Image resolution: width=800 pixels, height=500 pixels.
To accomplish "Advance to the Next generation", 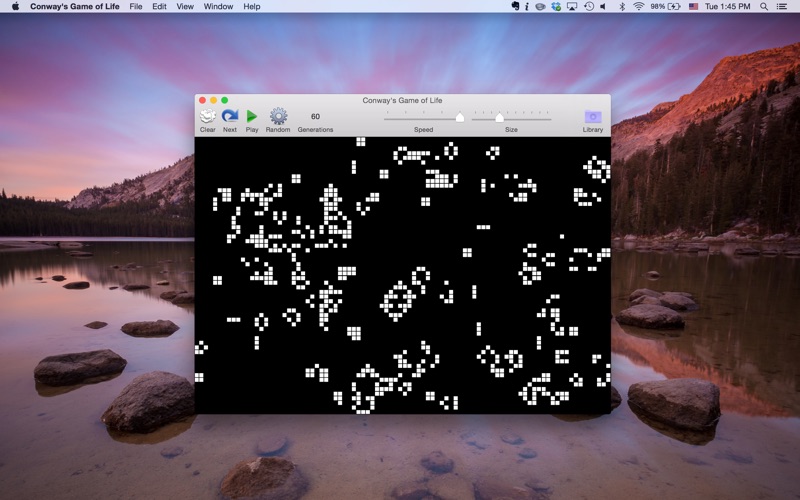I will 230,120.
